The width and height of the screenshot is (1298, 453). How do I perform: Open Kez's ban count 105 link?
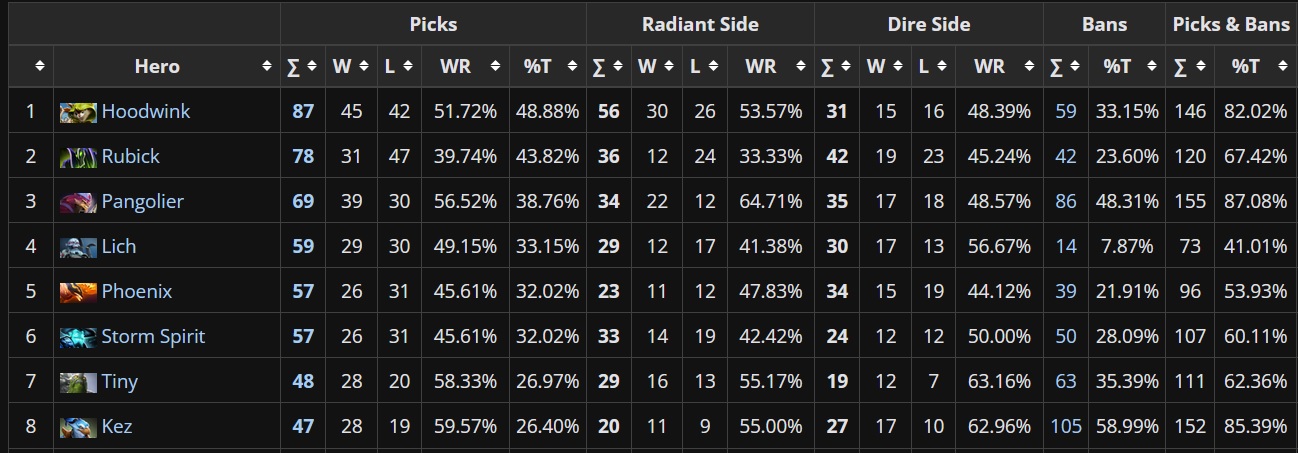(1066, 426)
